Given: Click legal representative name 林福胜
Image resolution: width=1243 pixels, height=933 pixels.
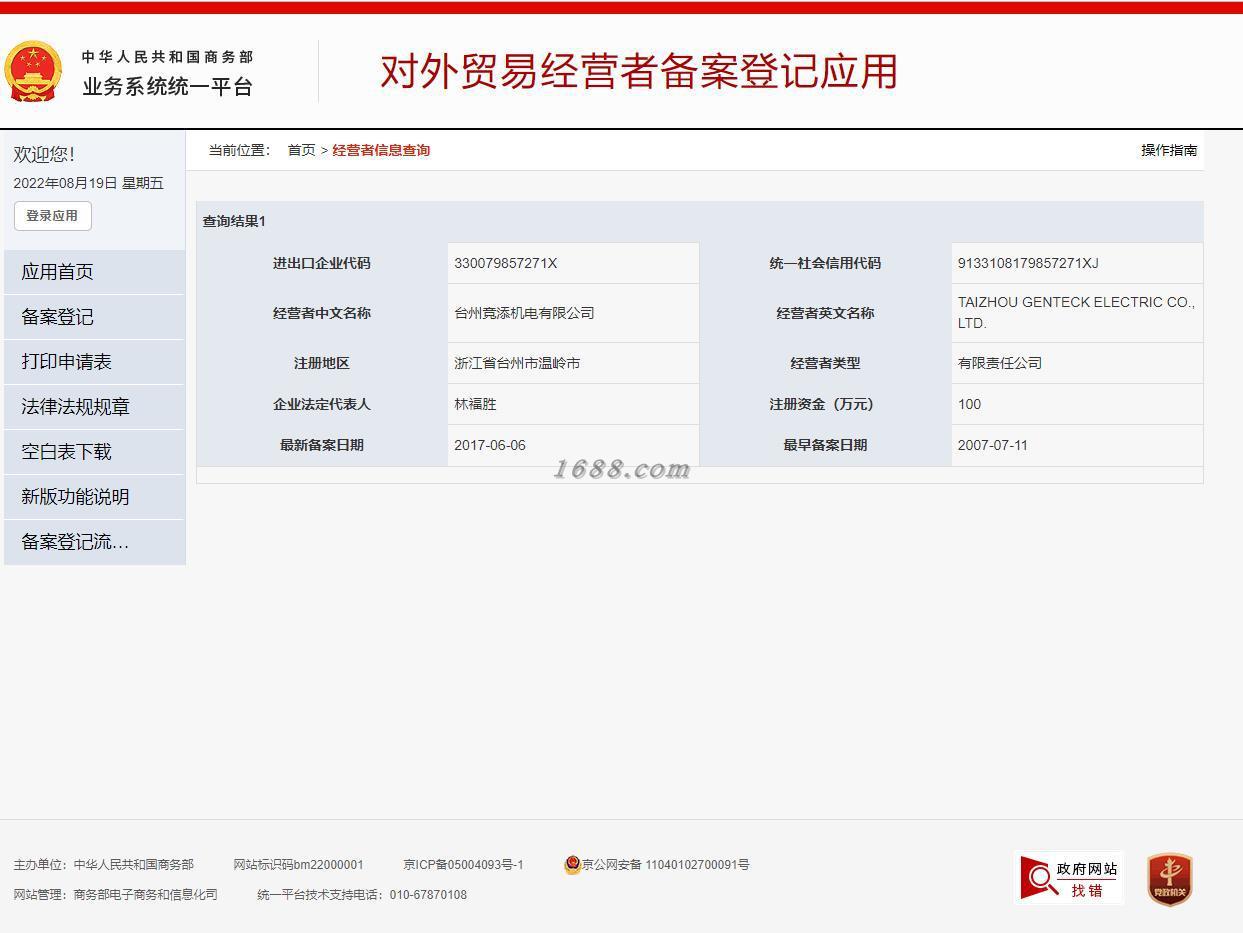Looking at the screenshot, I should pos(475,404).
